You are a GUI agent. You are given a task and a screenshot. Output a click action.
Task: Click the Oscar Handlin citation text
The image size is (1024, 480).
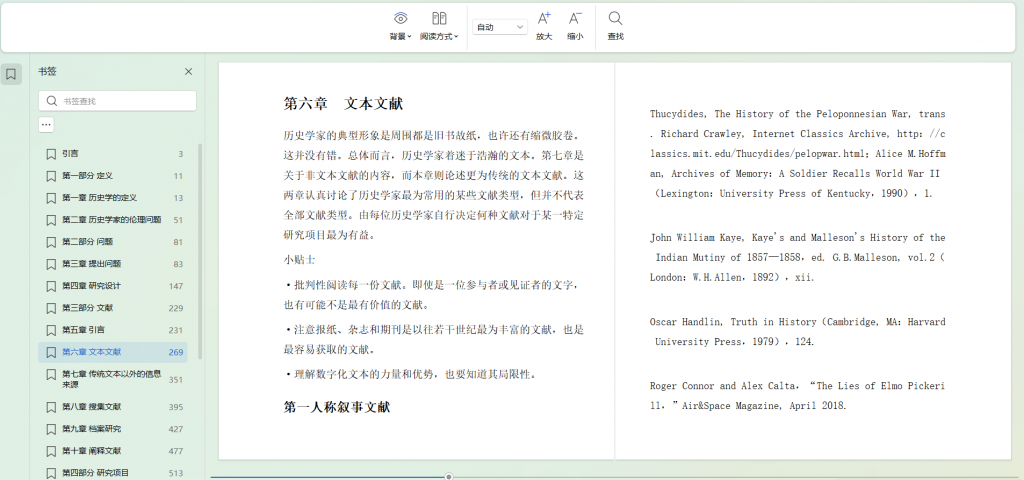click(797, 332)
